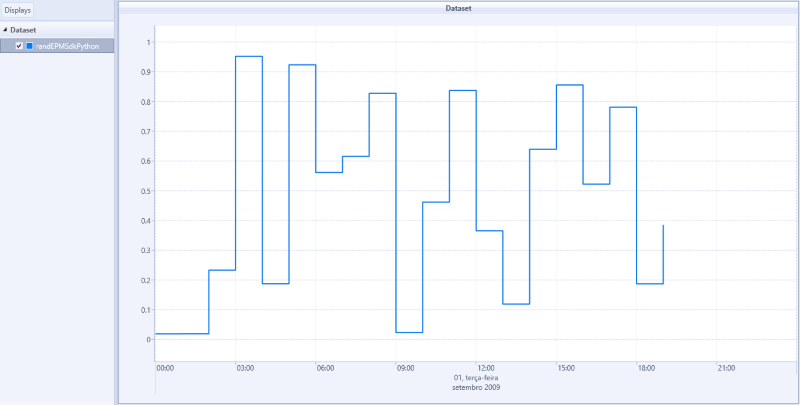Click the 12:00 time axis label

[x=485, y=368]
